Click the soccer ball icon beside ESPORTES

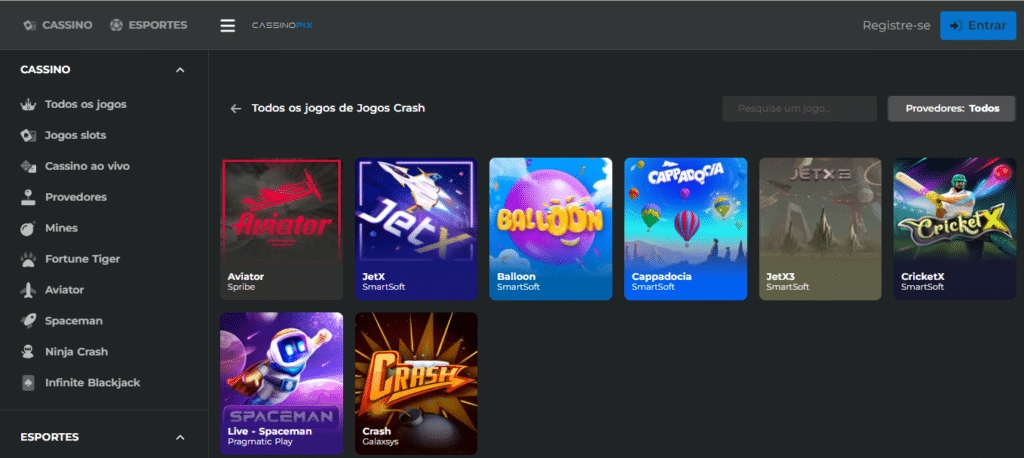[x=116, y=25]
